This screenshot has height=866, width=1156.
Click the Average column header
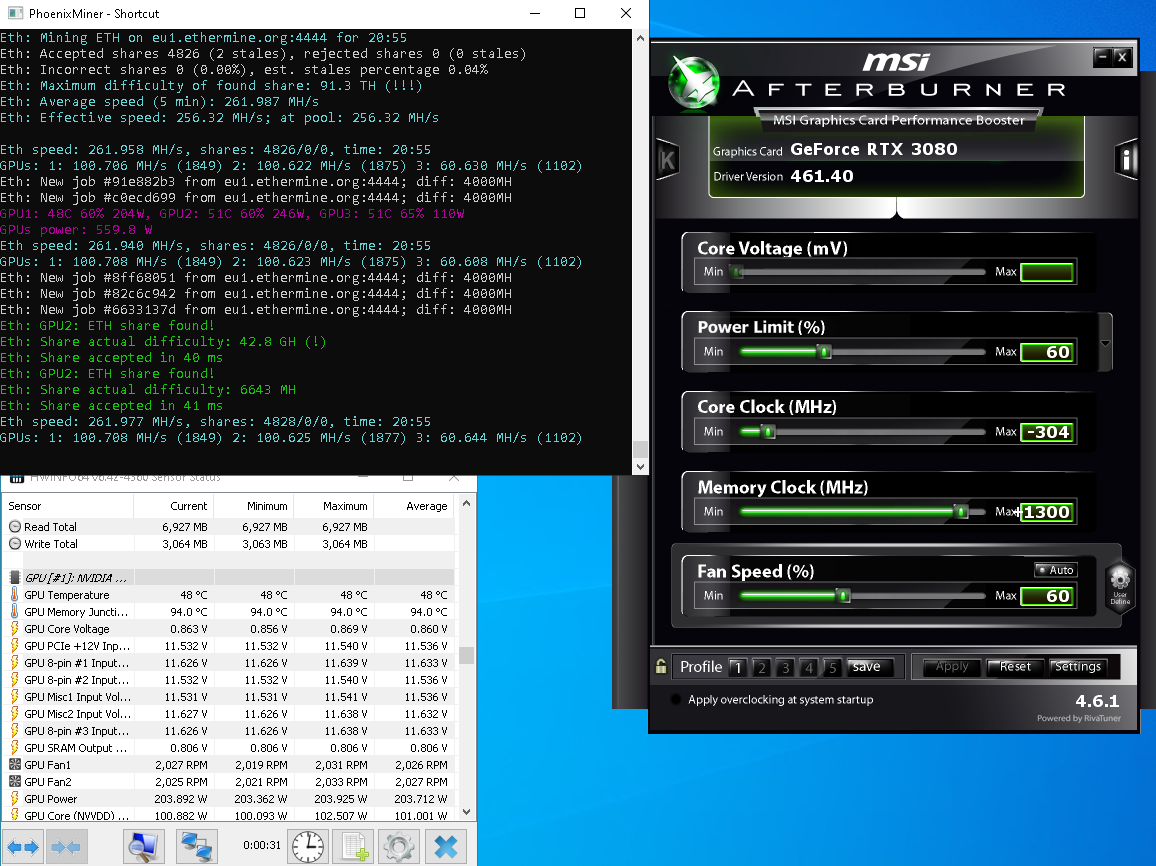pos(414,506)
